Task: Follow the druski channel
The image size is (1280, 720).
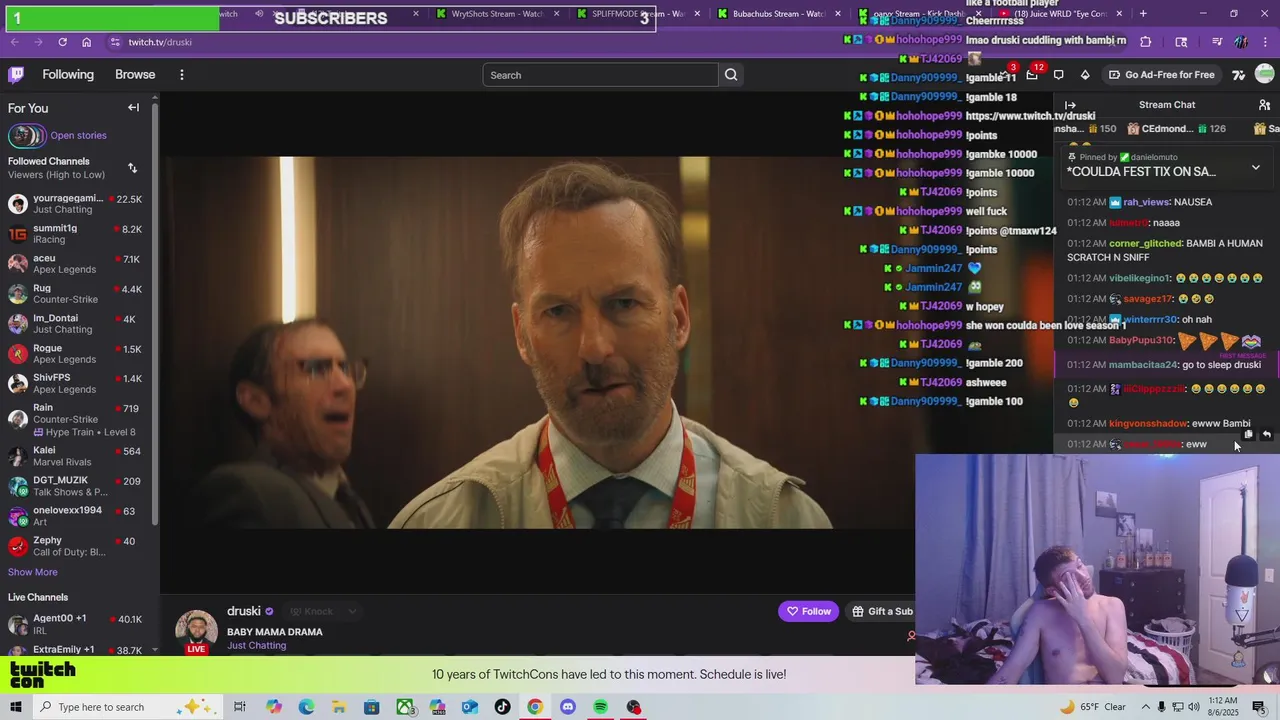Action: point(809,611)
